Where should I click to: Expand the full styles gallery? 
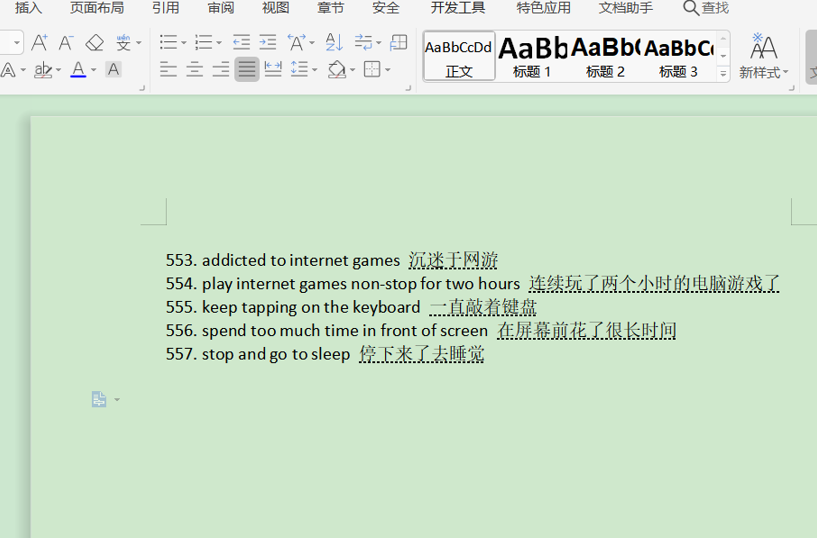(723, 74)
